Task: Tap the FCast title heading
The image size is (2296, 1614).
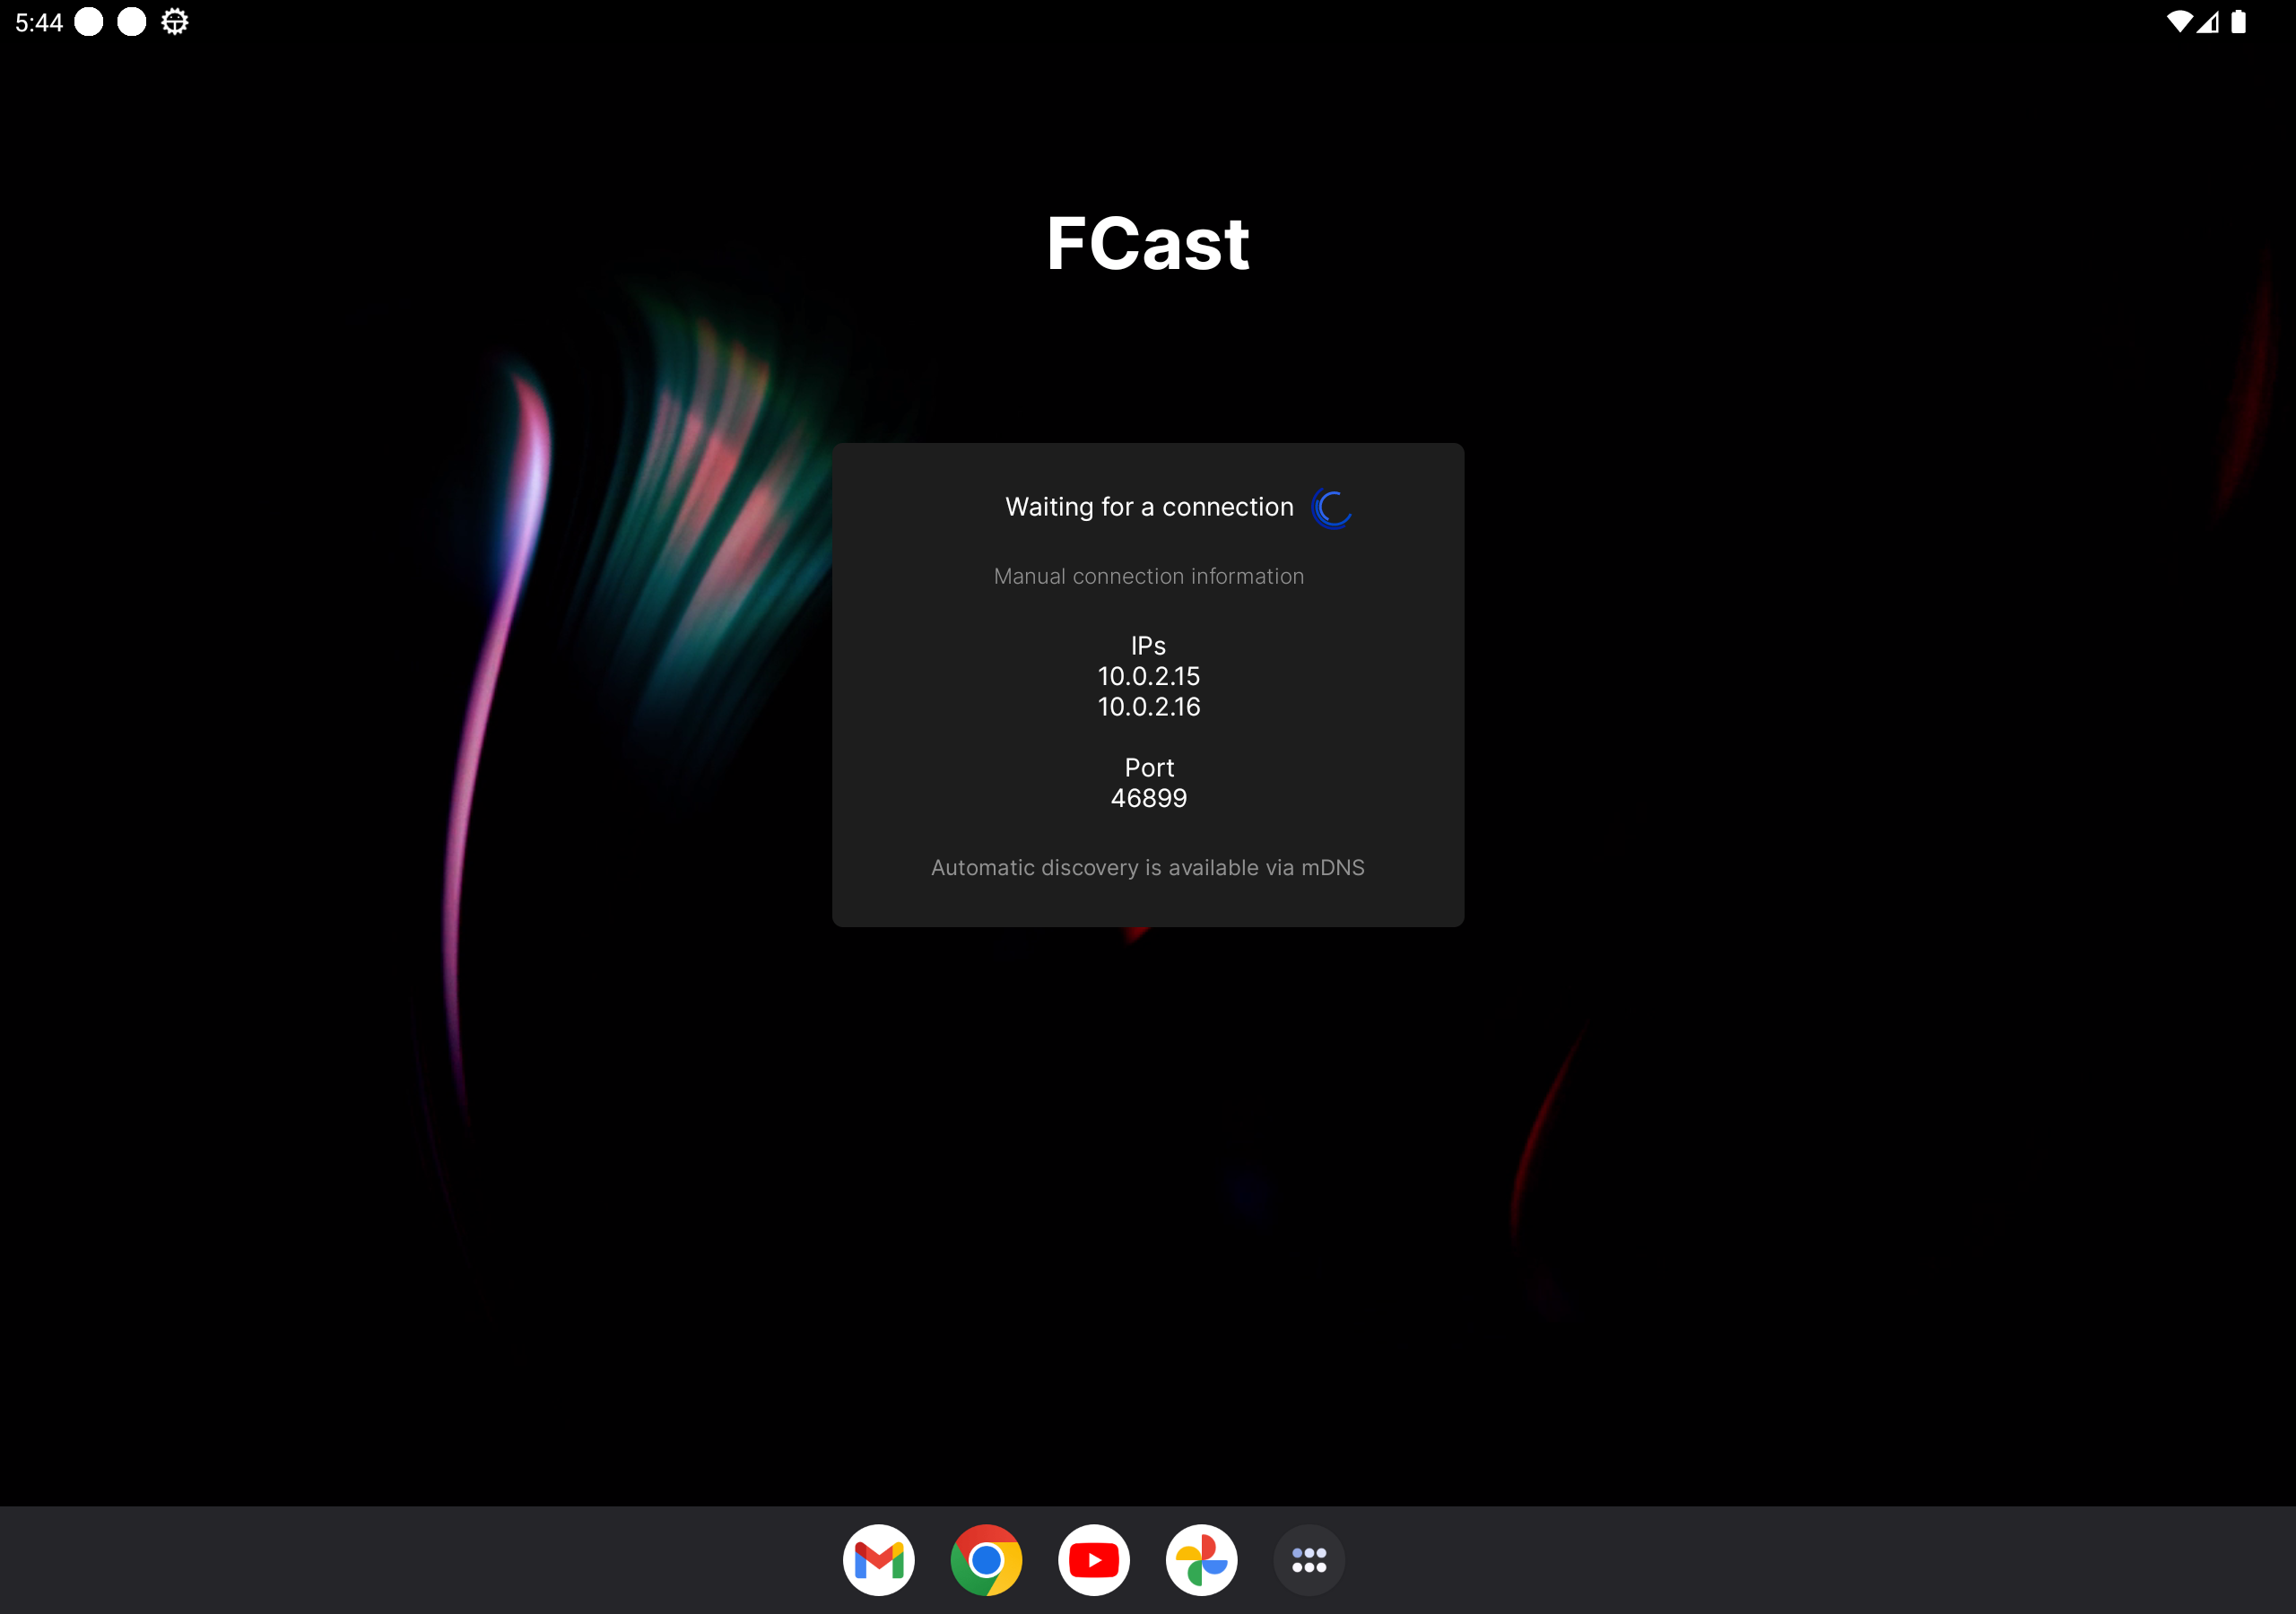Action: pos(1148,243)
